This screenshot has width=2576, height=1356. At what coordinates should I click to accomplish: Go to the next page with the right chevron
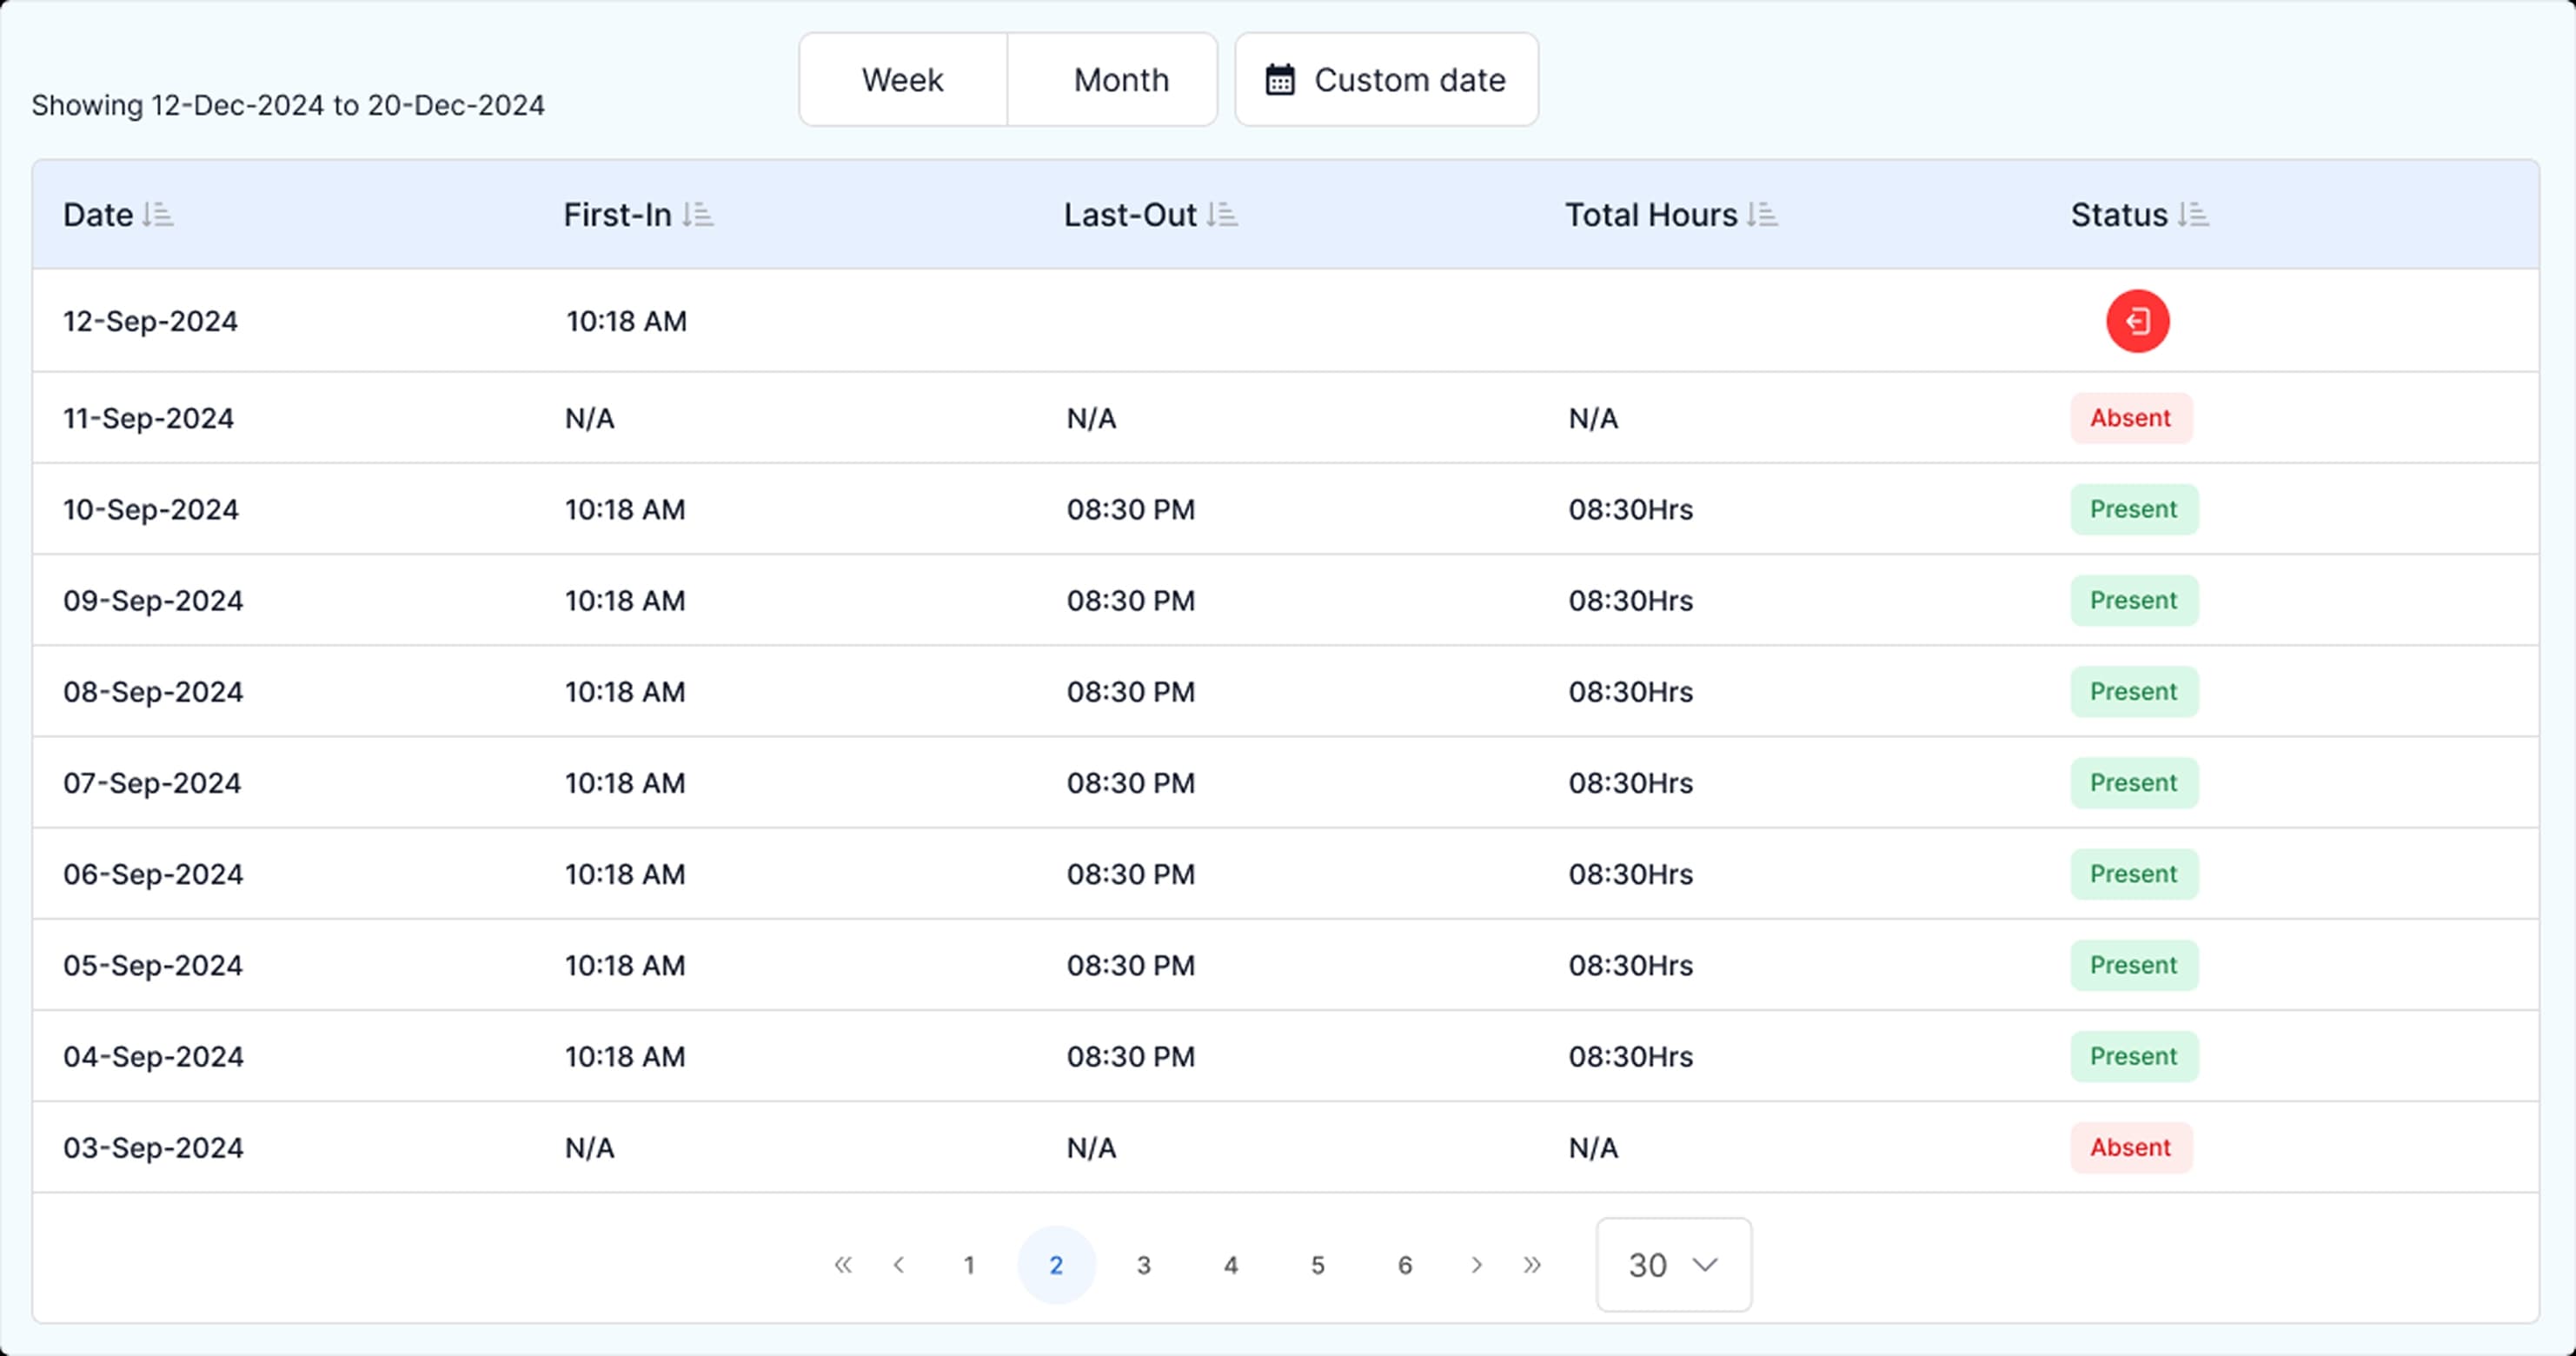pos(1476,1264)
